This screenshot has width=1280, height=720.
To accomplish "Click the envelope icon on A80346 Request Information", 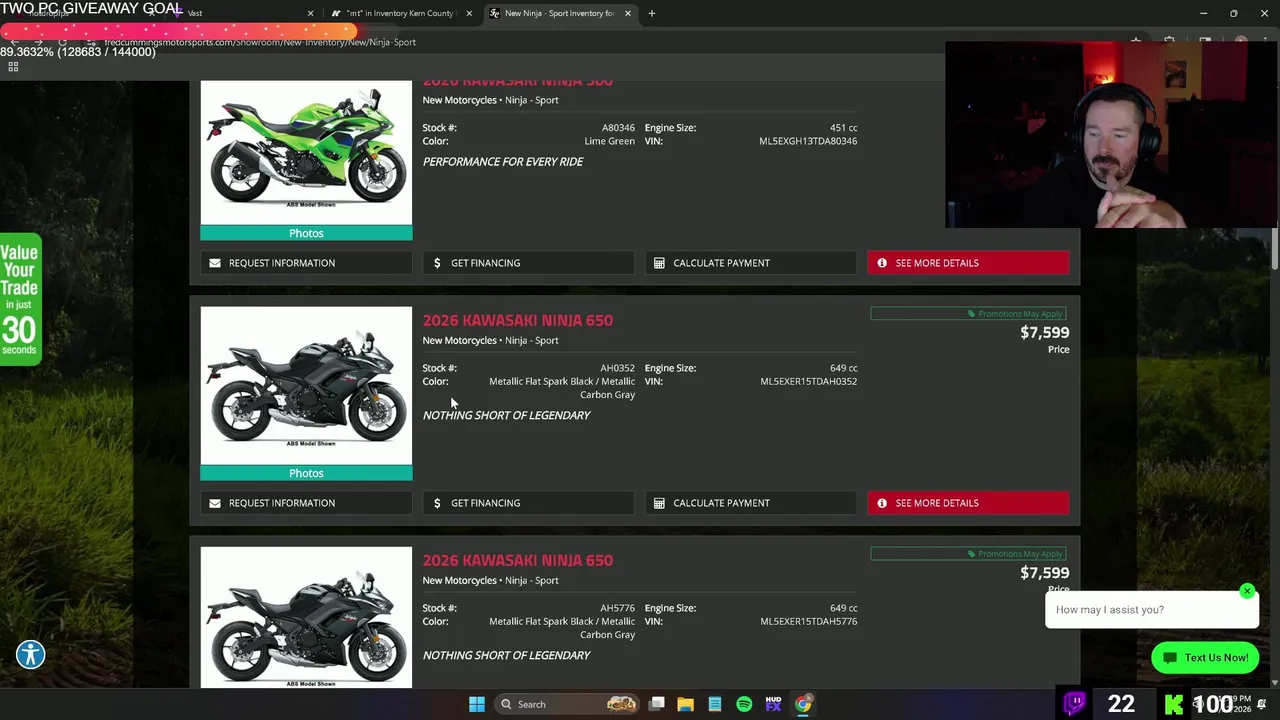I will (215, 263).
